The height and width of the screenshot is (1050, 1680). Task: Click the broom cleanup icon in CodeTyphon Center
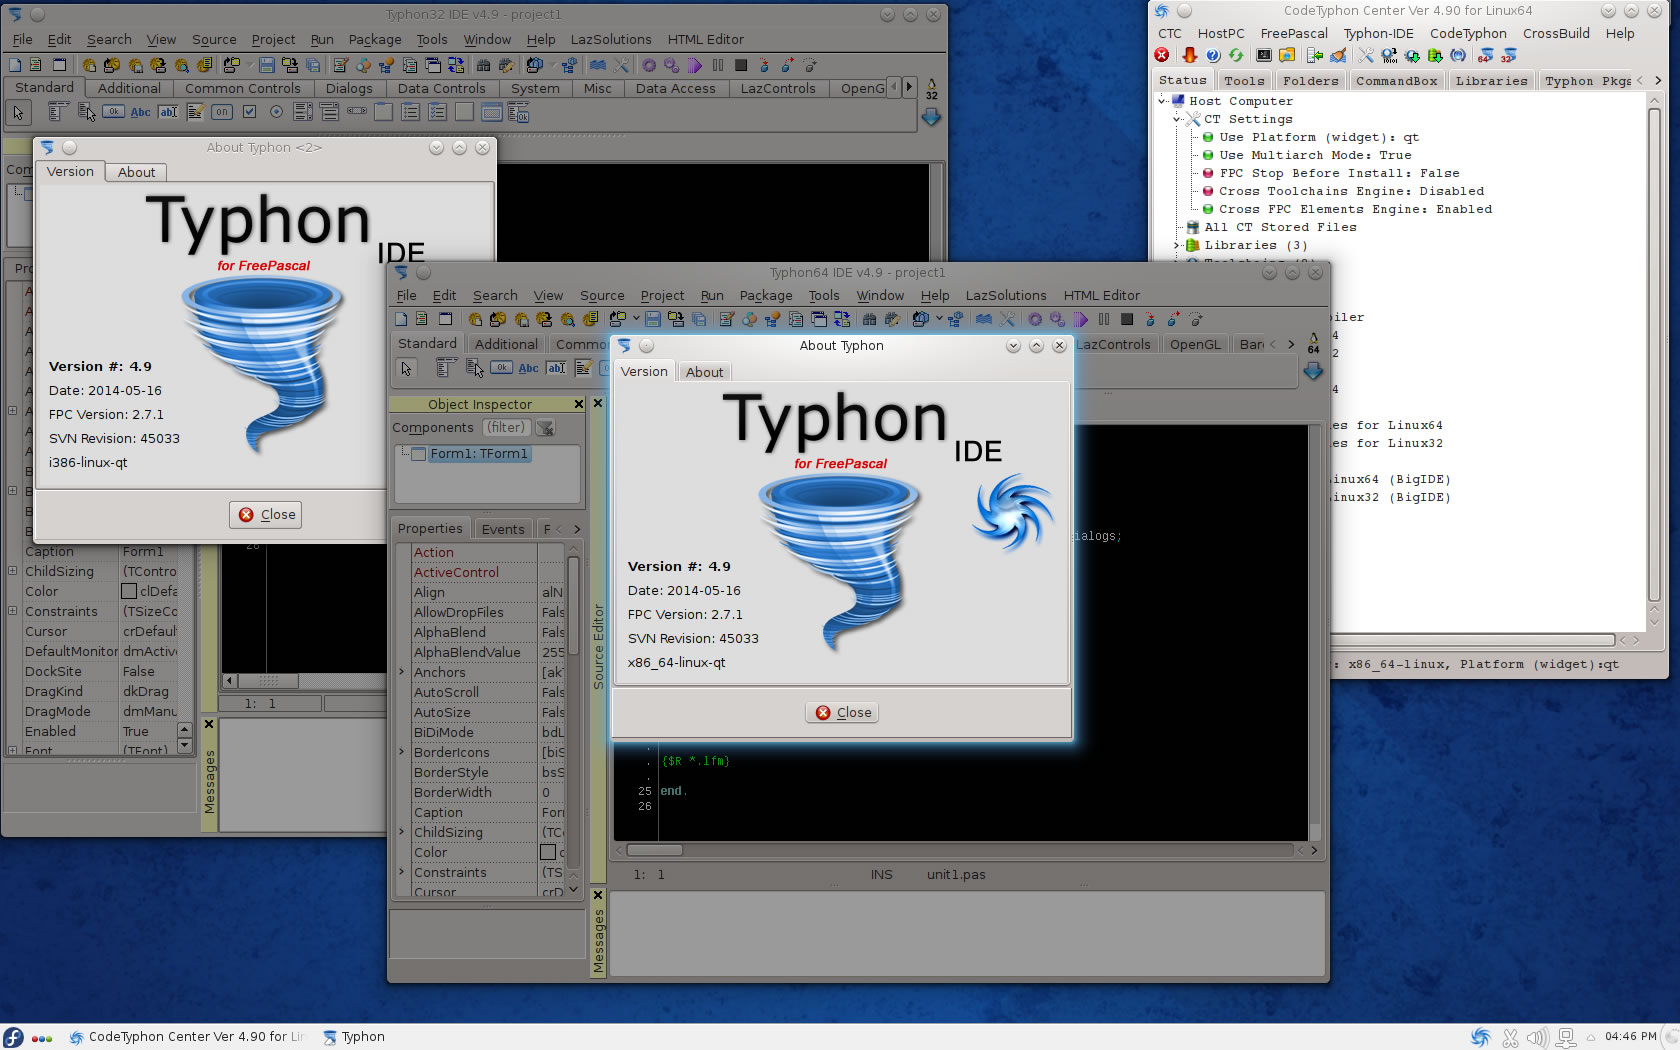point(1338,55)
